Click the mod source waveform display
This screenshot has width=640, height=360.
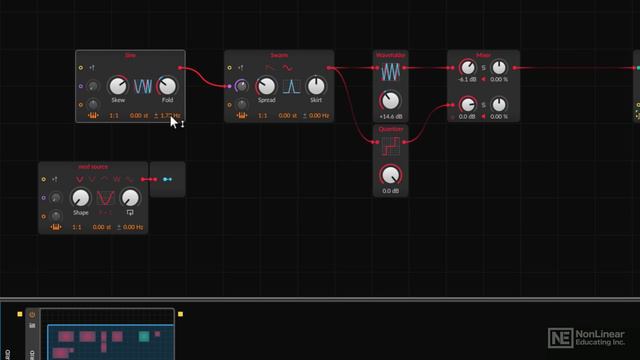click(105, 198)
